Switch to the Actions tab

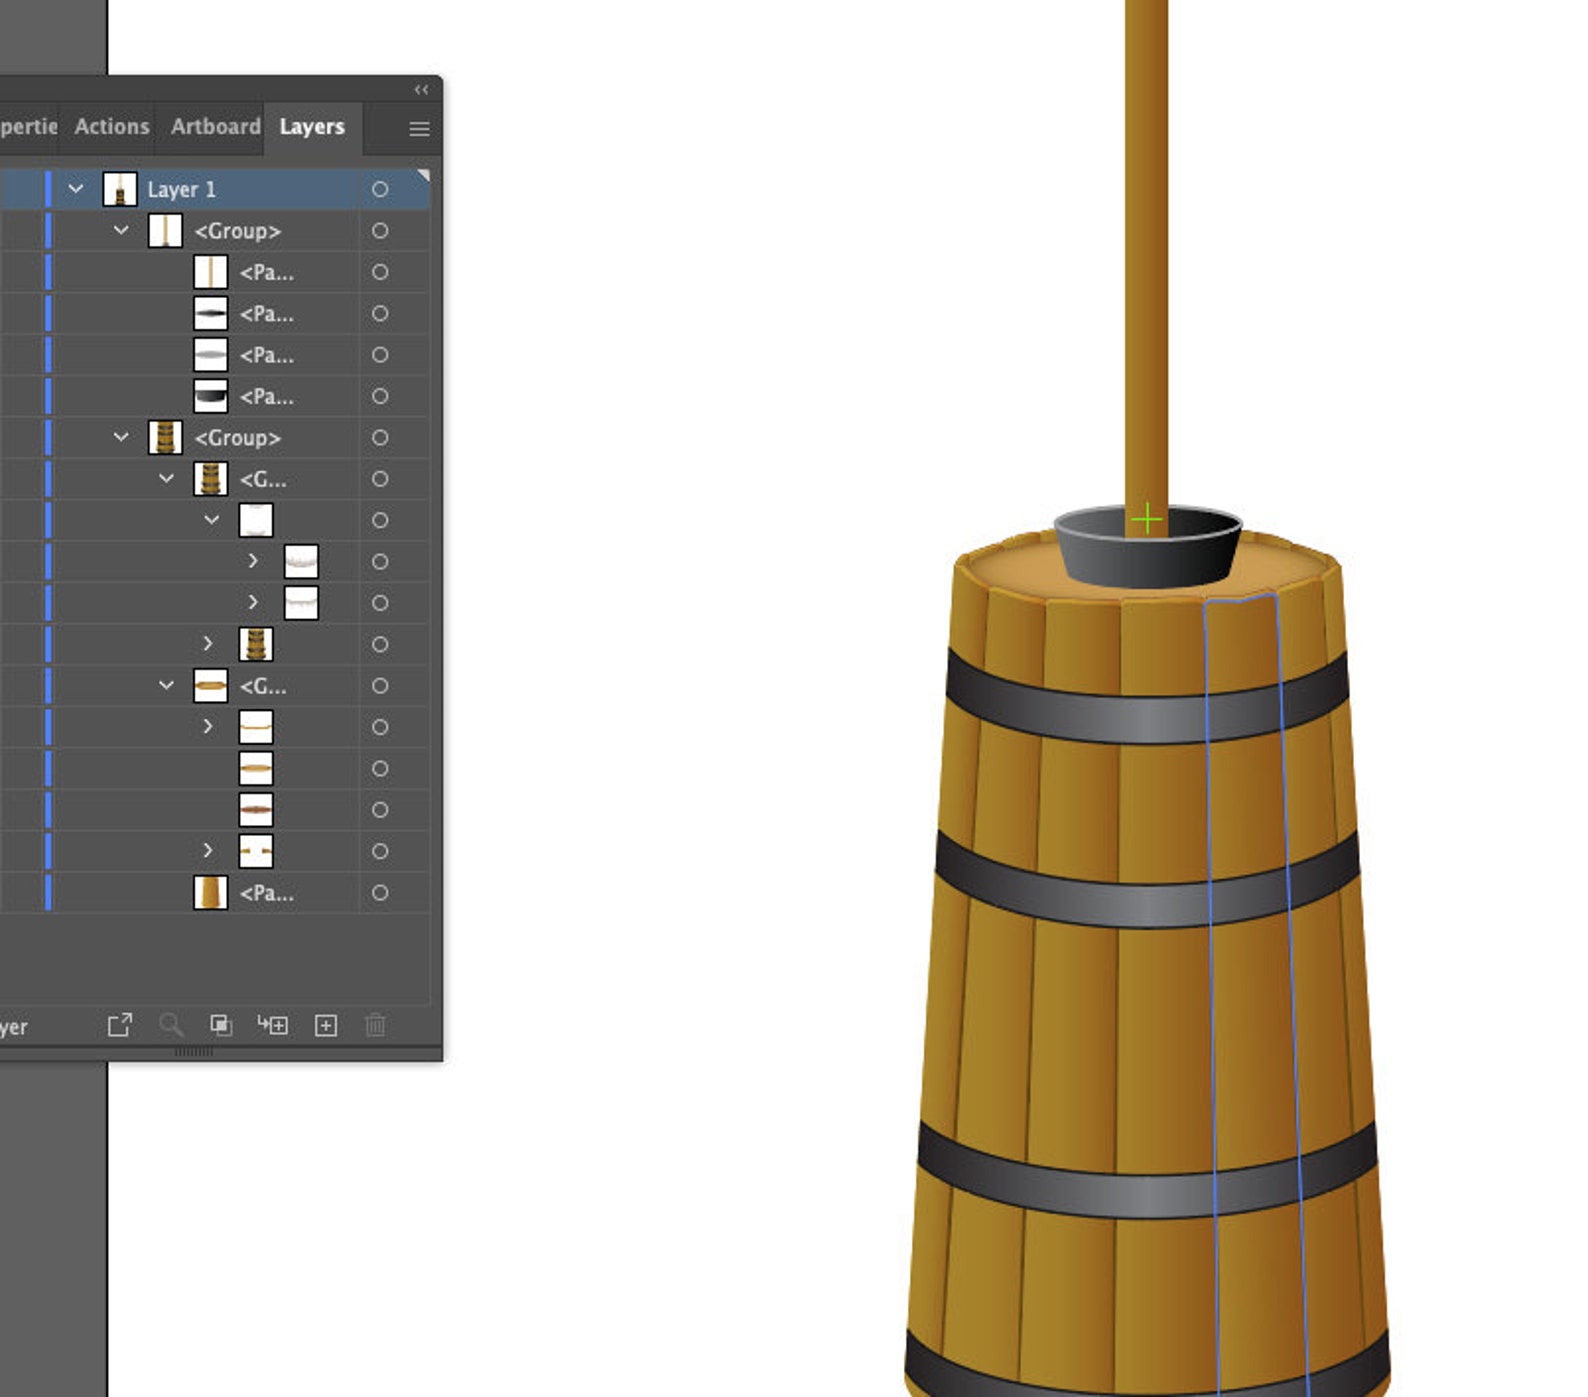tap(112, 127)
